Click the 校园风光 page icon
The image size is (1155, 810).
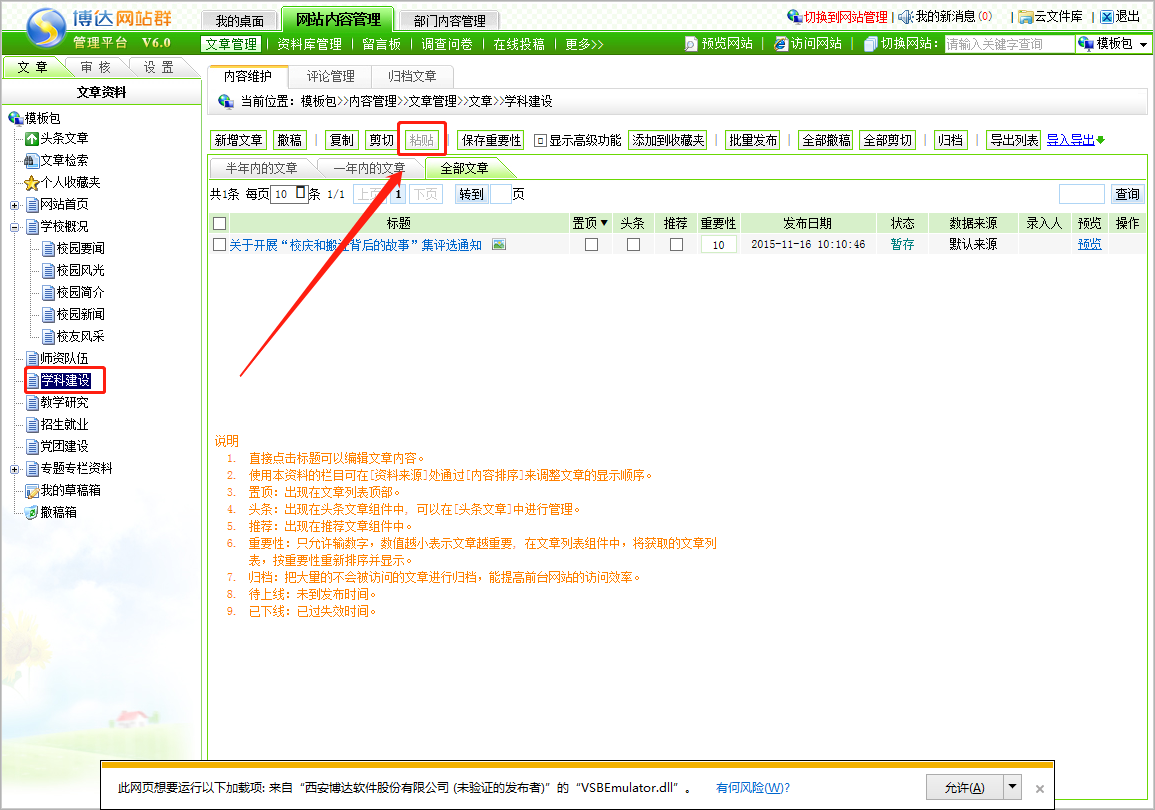tap(49, 271)
